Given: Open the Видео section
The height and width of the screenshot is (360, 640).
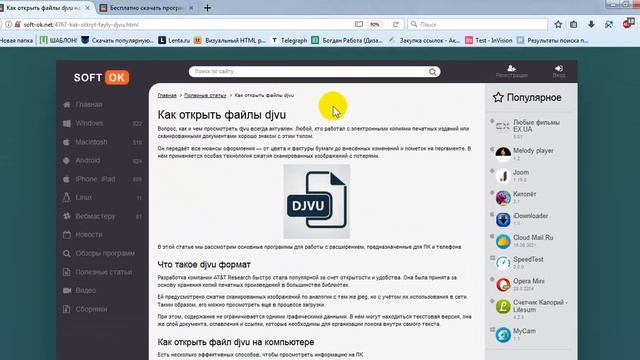Looking at the screenshot, I should [x=85, y=291].
